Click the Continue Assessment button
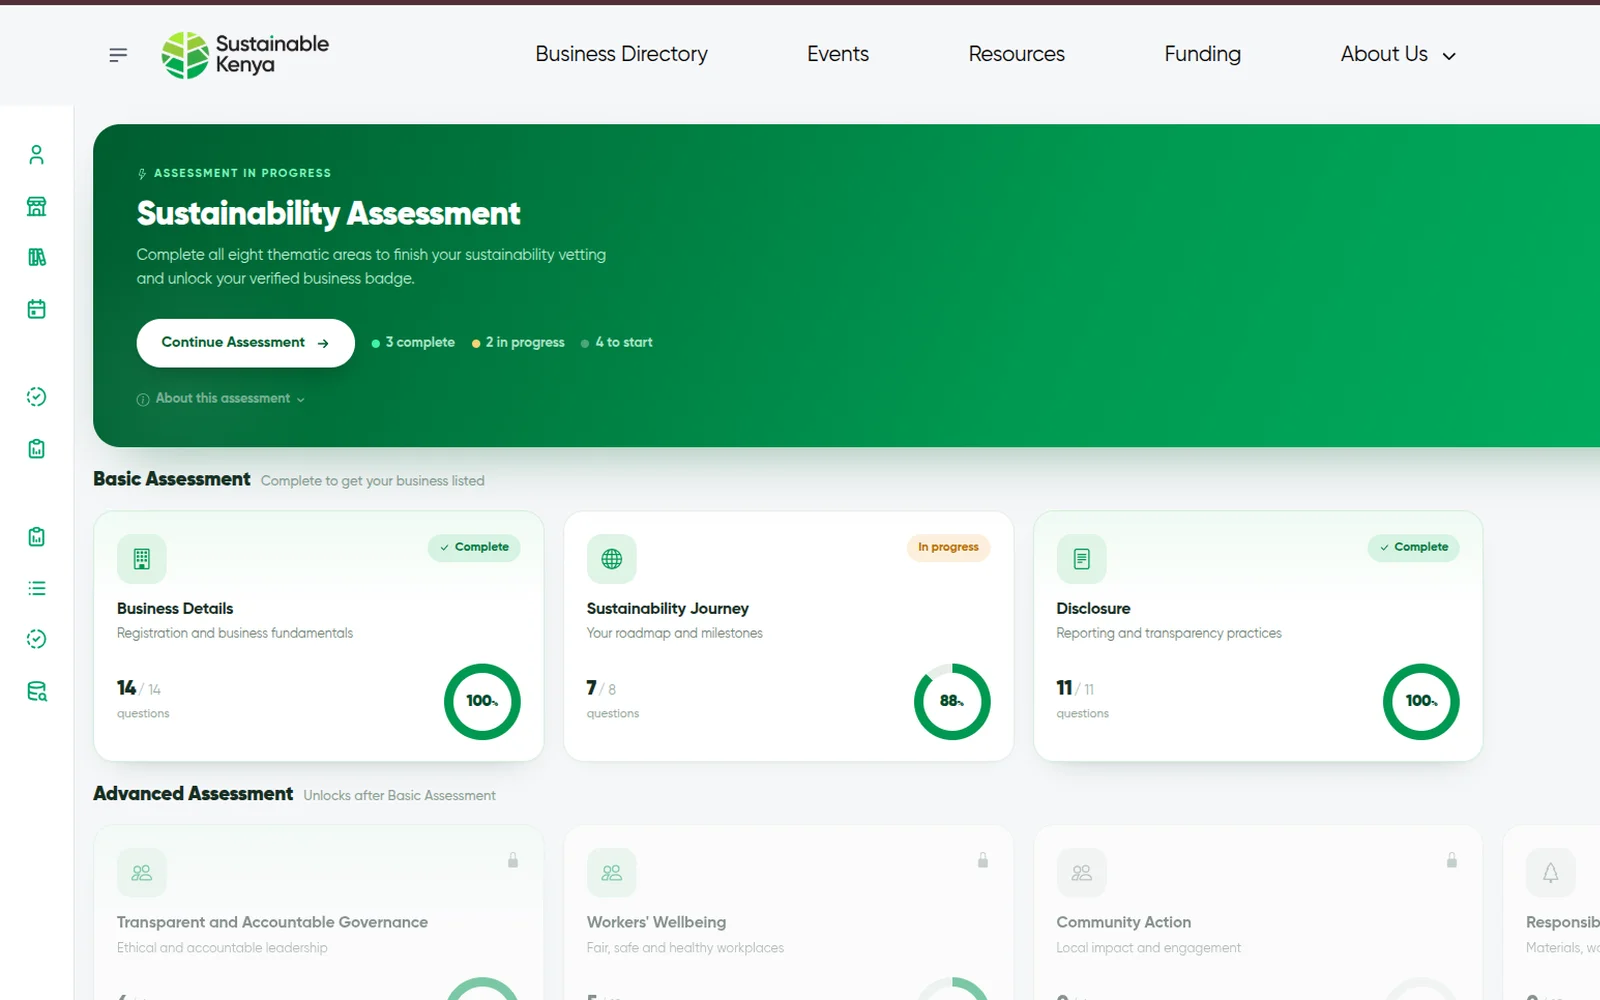The image size is (1600, 1000). (246, 343)
